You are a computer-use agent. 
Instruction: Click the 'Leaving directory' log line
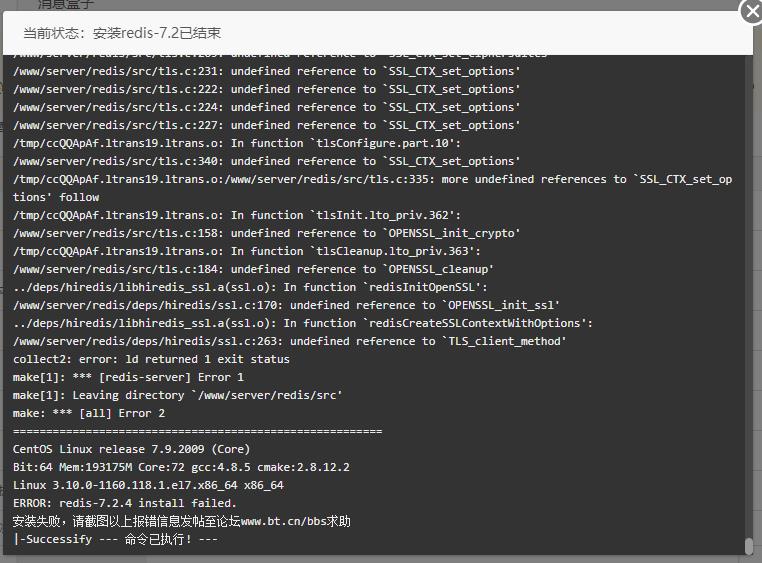[x=177, y=395]
